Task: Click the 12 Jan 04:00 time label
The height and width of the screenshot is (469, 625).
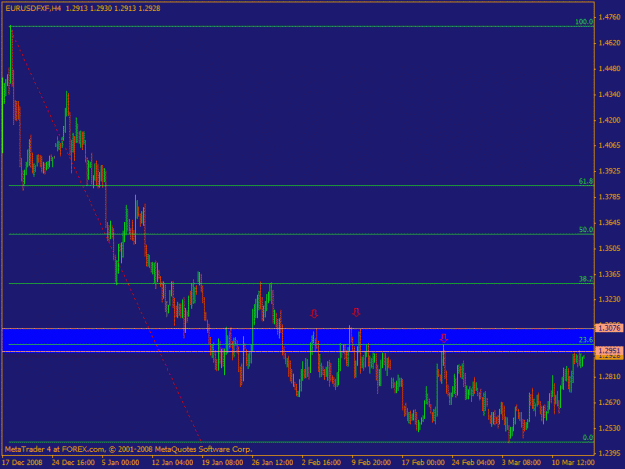Action: (173, 462)
